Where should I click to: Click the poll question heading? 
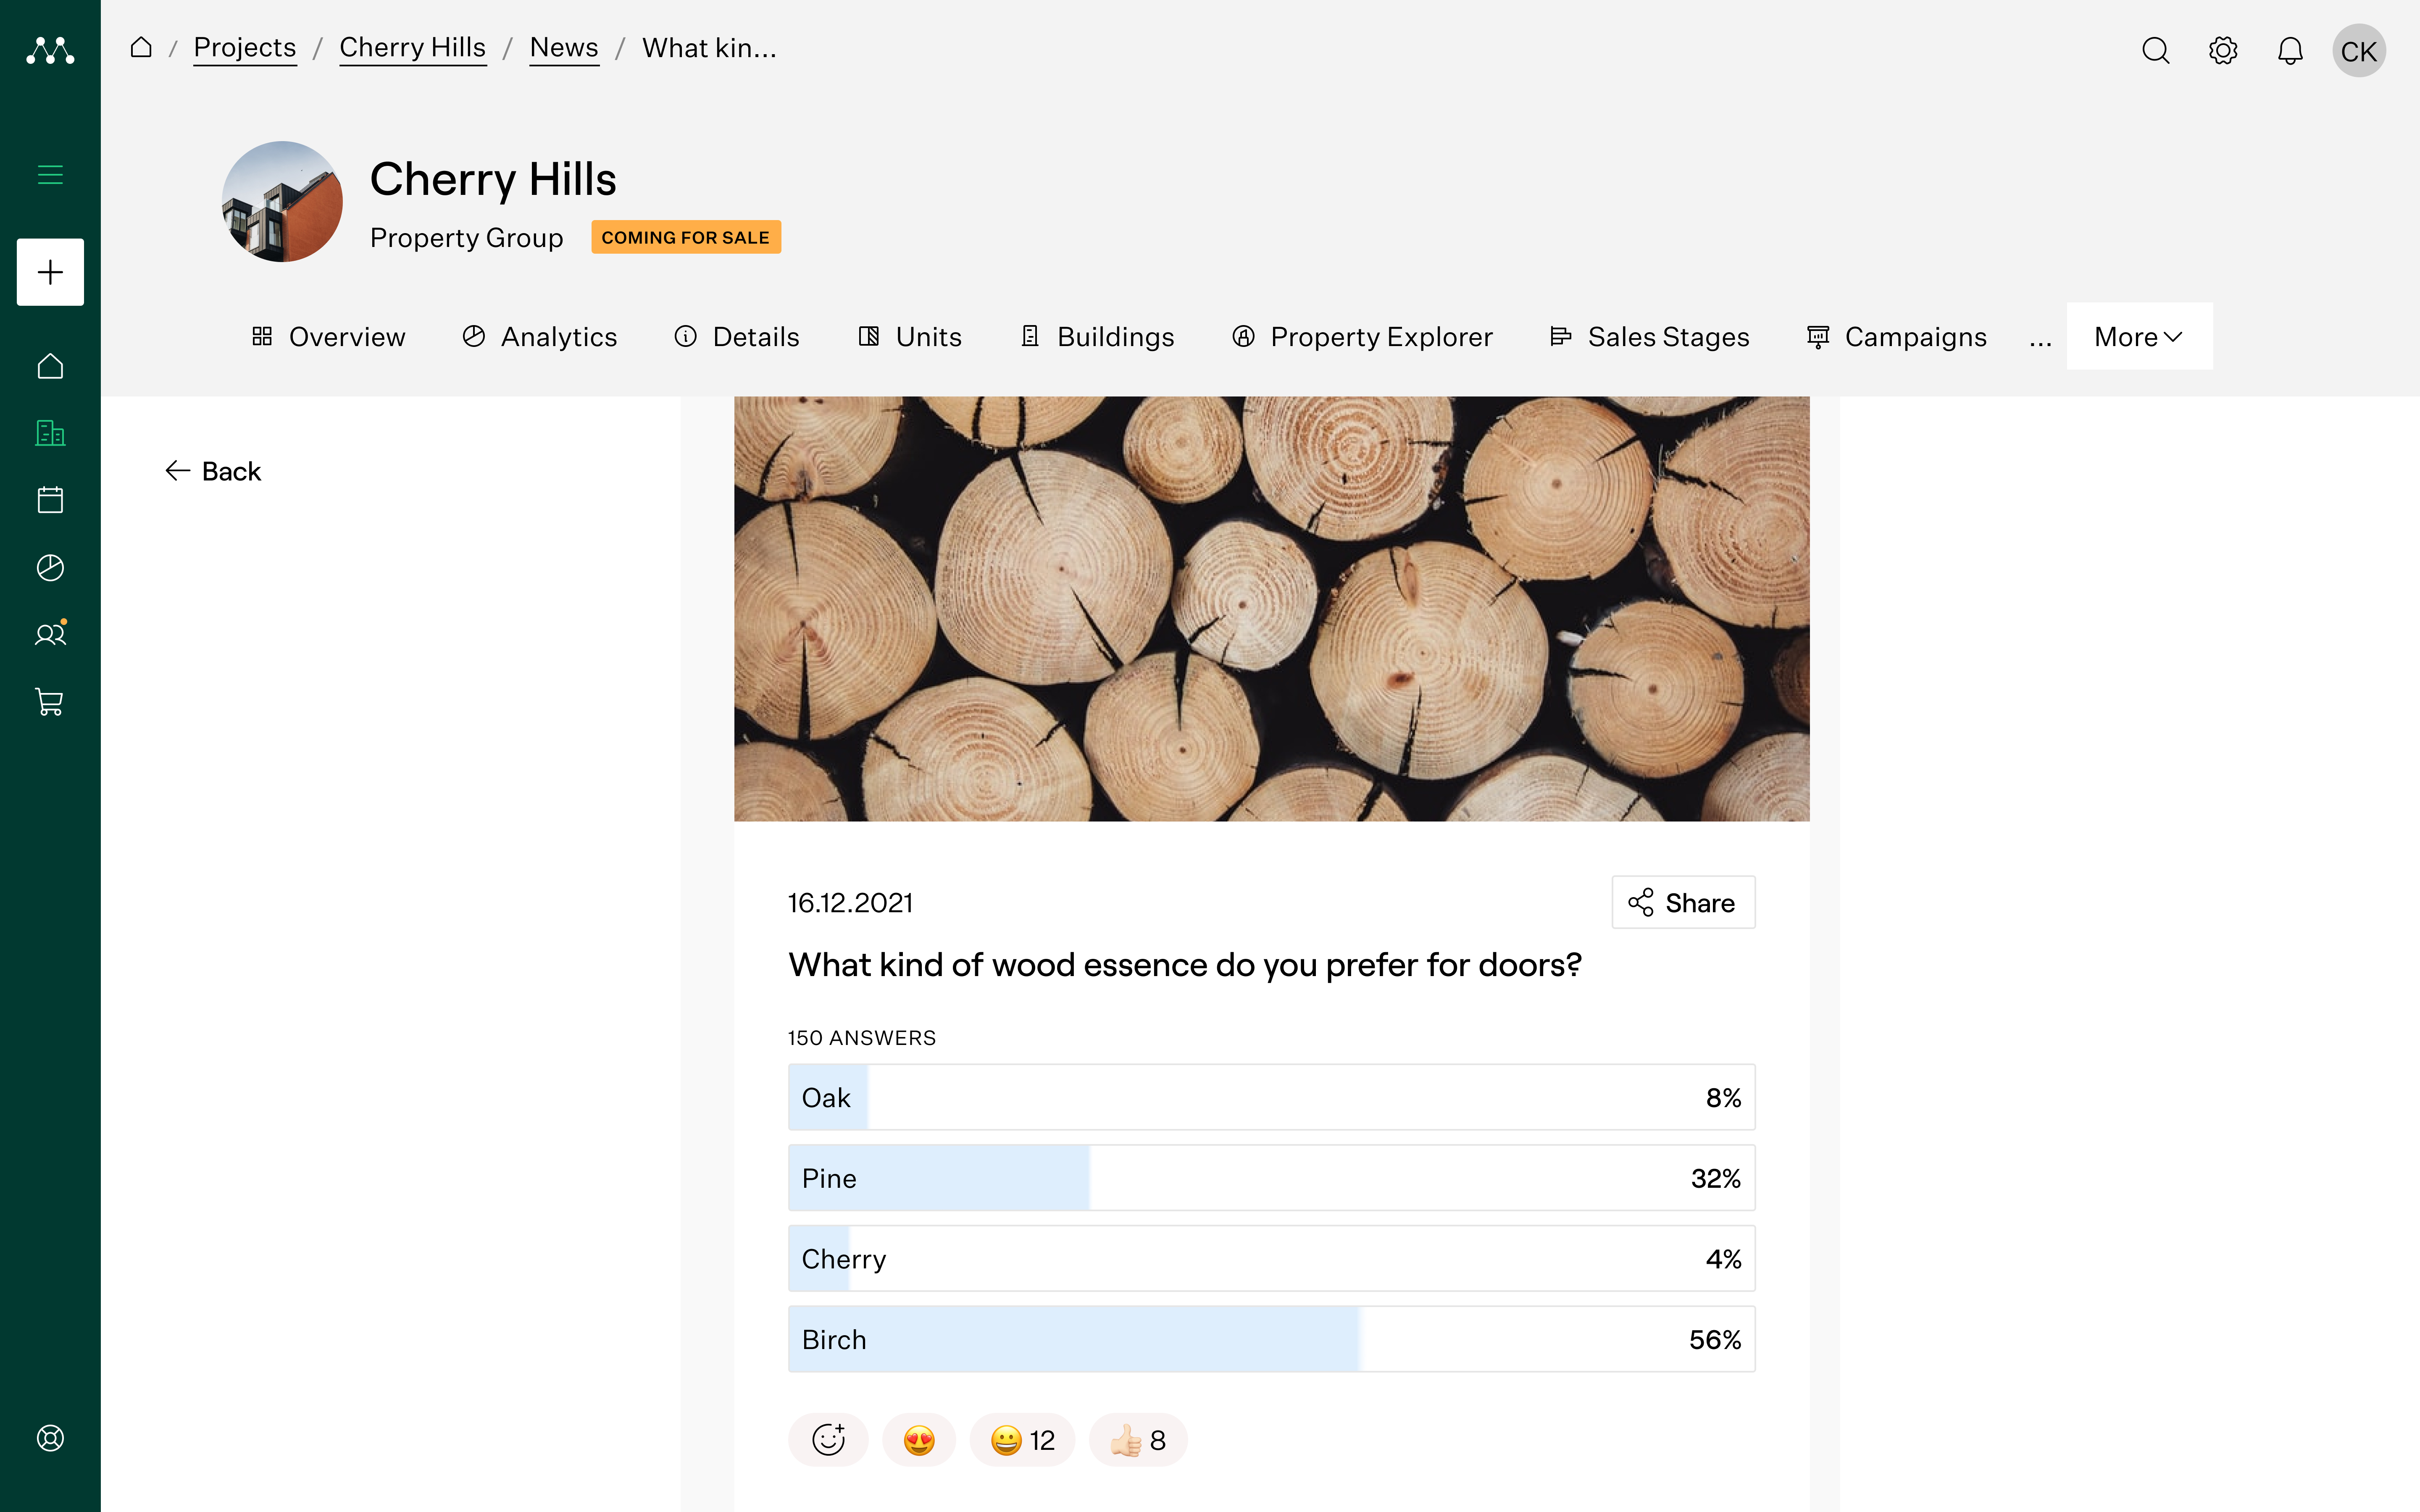coord(1185,965)
